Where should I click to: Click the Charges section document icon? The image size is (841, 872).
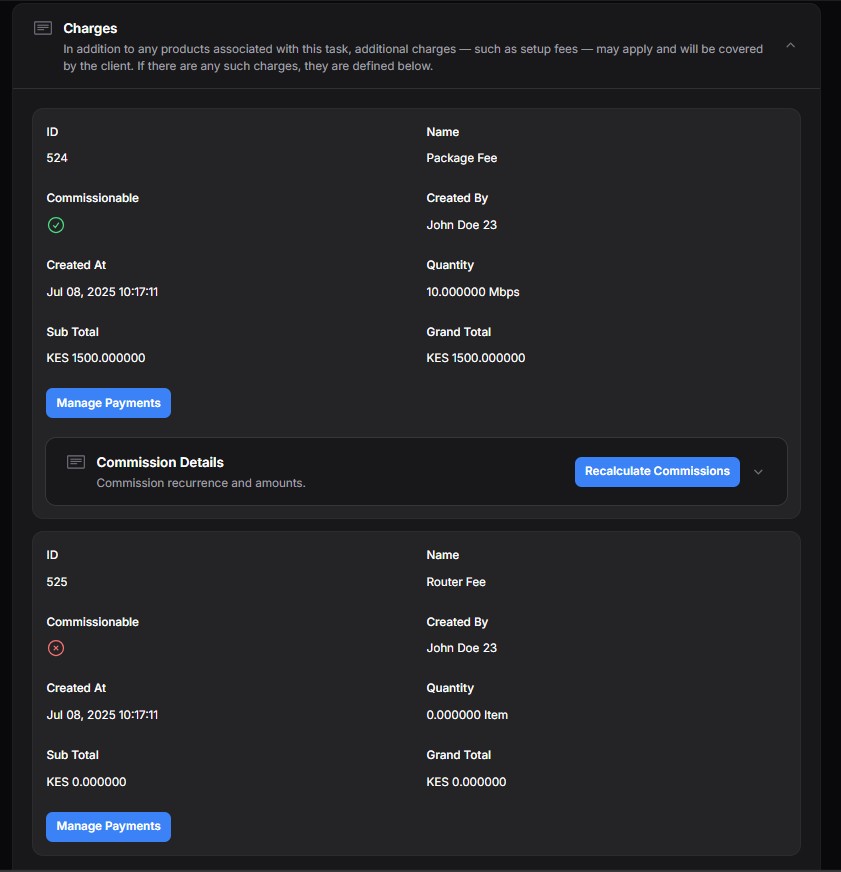click(x=43, y=28)
